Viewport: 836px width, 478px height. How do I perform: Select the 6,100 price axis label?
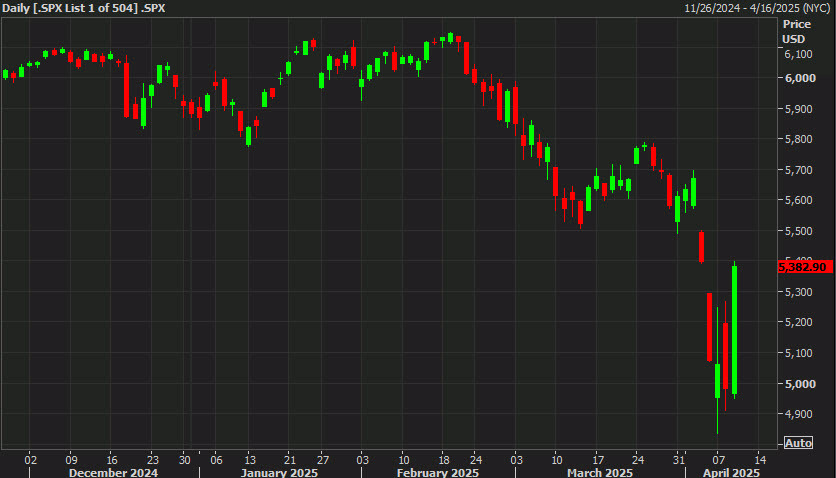(x=799, y=54)
